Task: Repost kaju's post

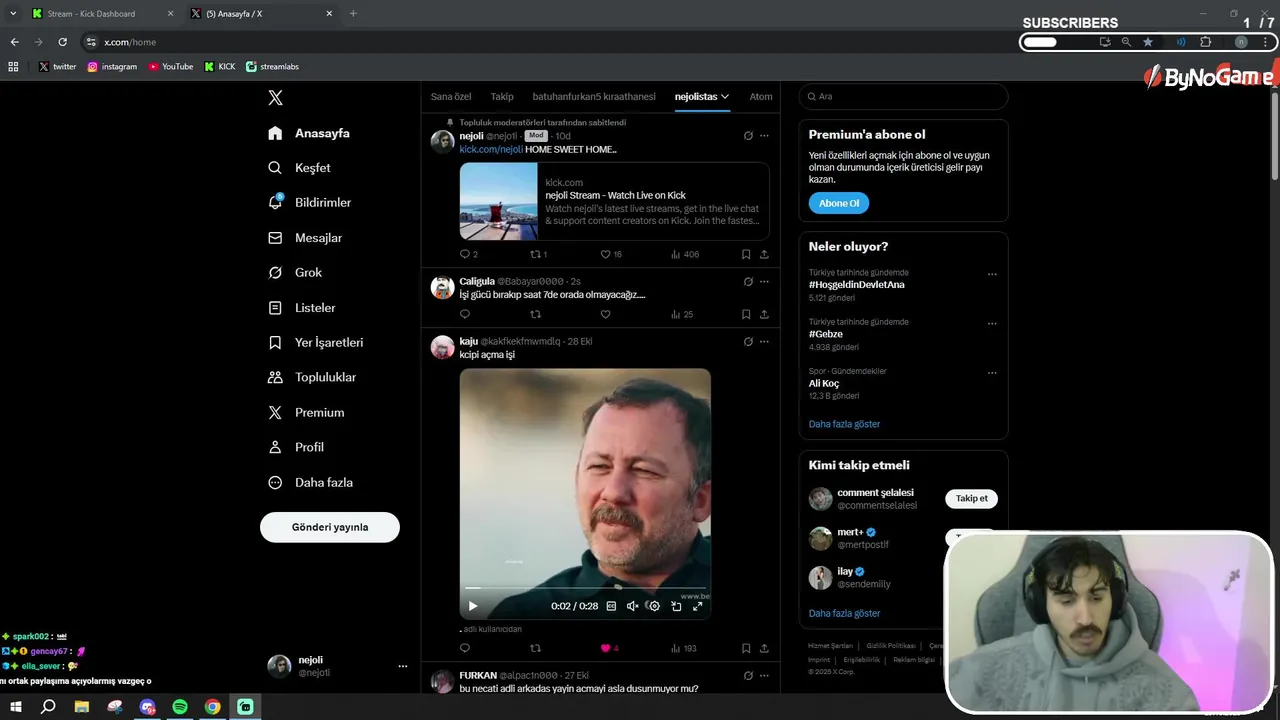Action: coord(535,648)
